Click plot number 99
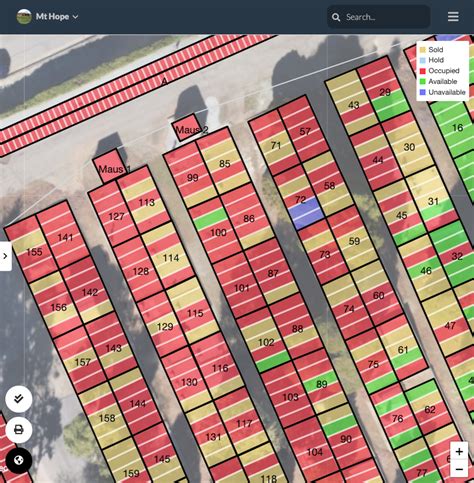This screenshot has width=474, height=483. click(193, 178)
